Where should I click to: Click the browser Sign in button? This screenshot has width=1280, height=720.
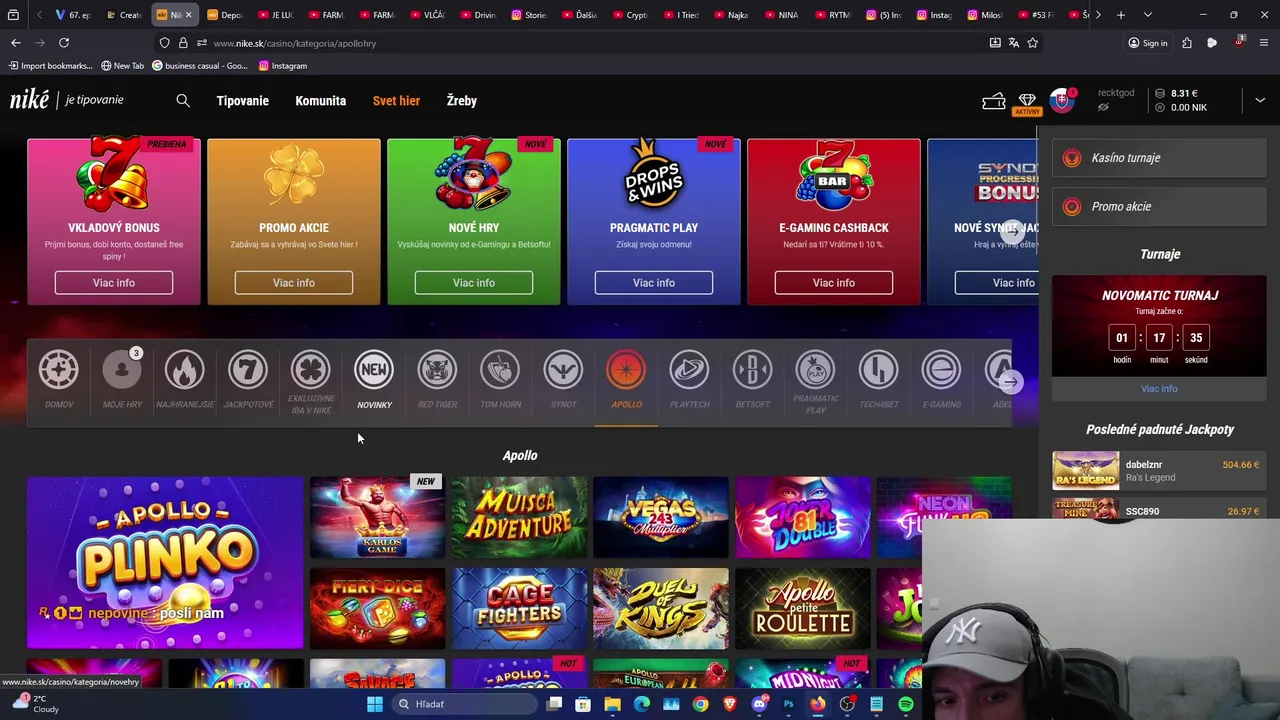pos(1147,43)
